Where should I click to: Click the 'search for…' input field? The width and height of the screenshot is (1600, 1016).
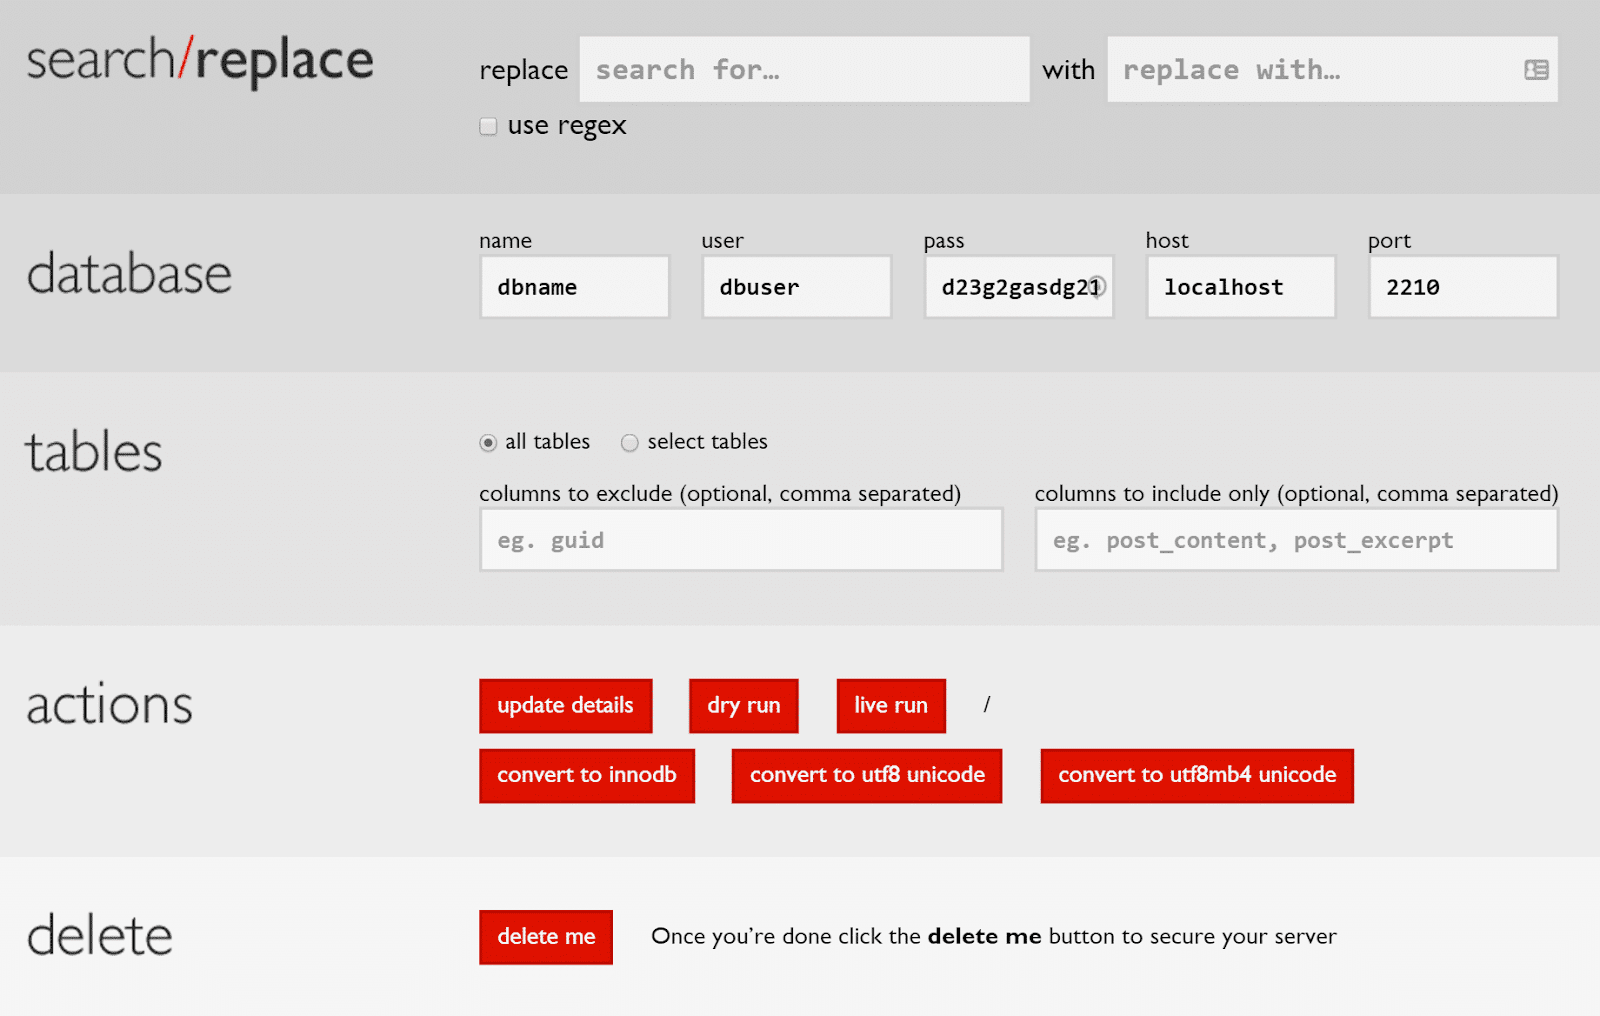[804, 69]
